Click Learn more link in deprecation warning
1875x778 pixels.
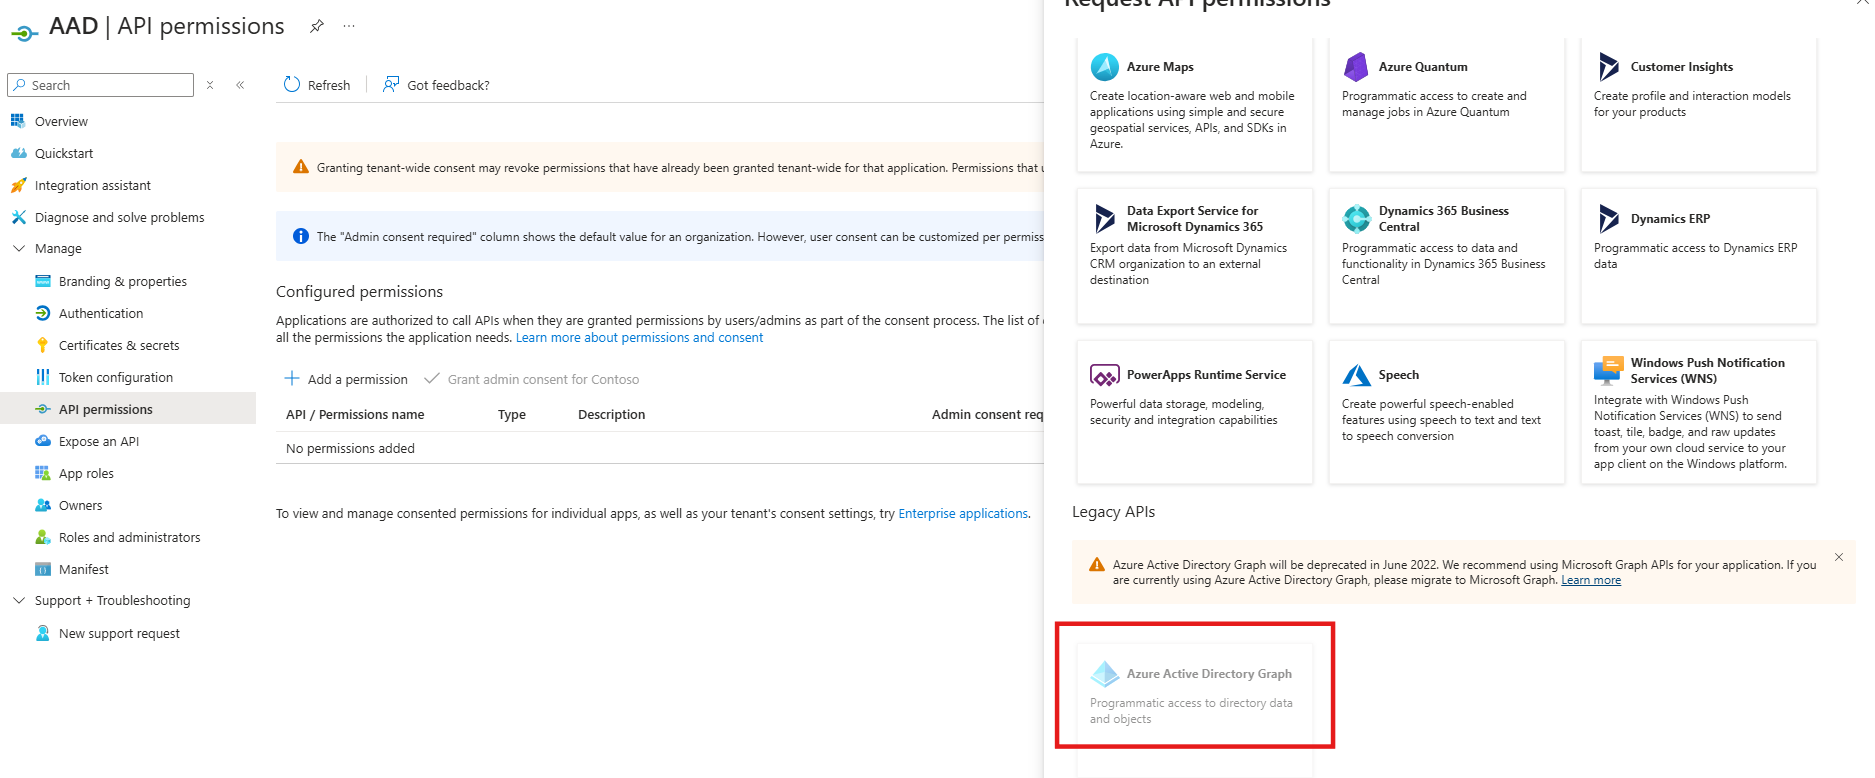click(1591, 580)
